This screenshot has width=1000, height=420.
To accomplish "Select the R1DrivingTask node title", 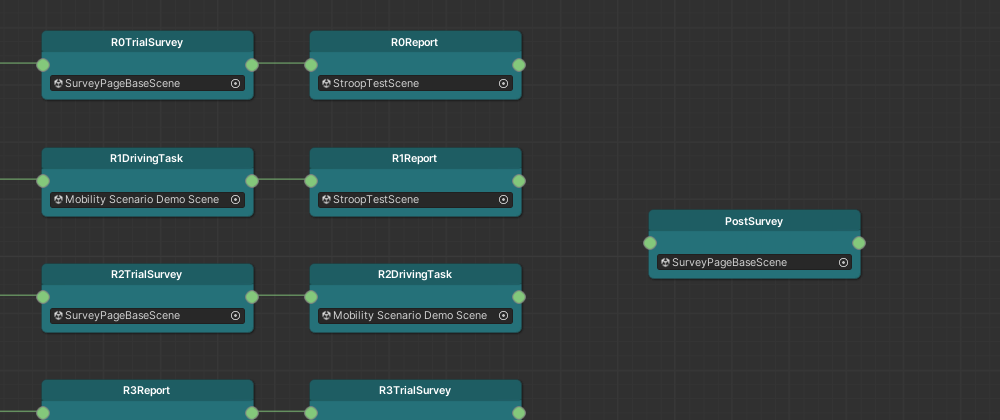I will click(x=147, y=158).
